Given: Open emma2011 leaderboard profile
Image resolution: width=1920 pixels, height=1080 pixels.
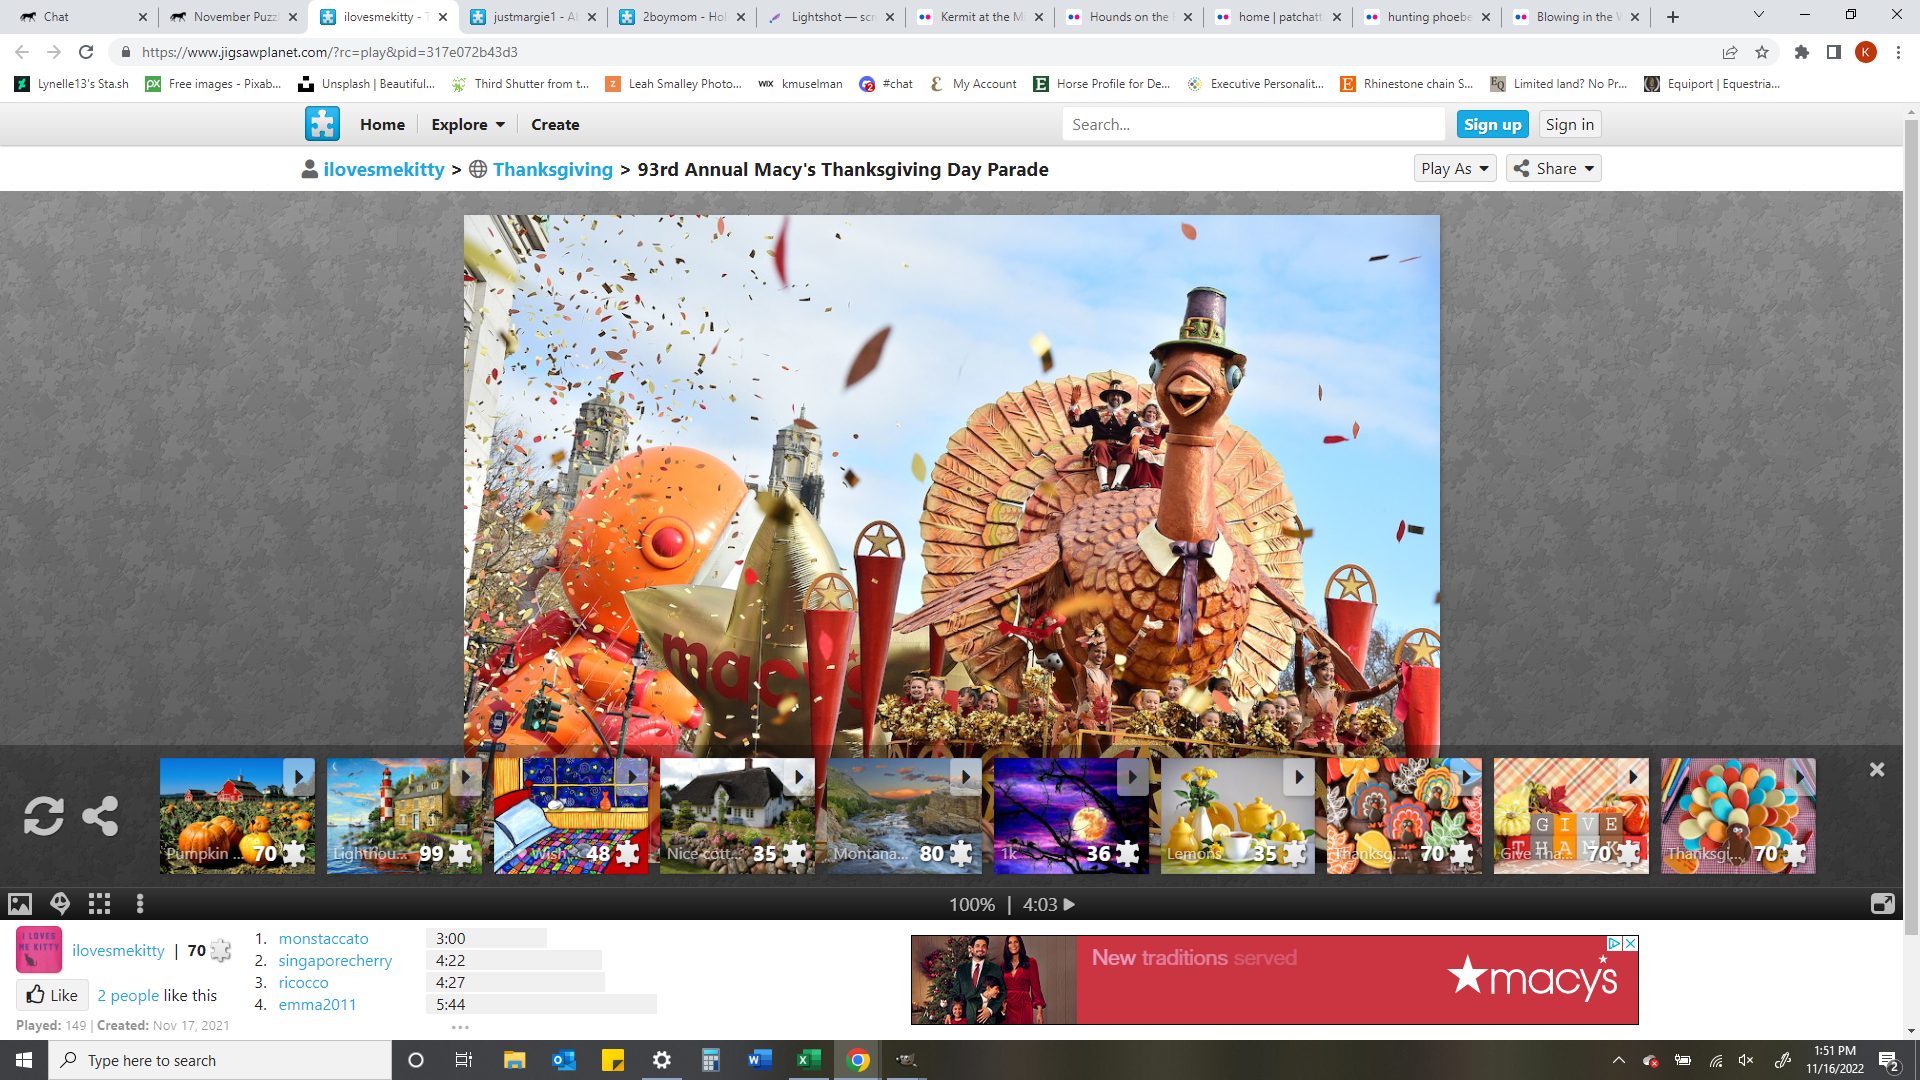Looking at the screenshot, I should click(x=317, y=1004).
